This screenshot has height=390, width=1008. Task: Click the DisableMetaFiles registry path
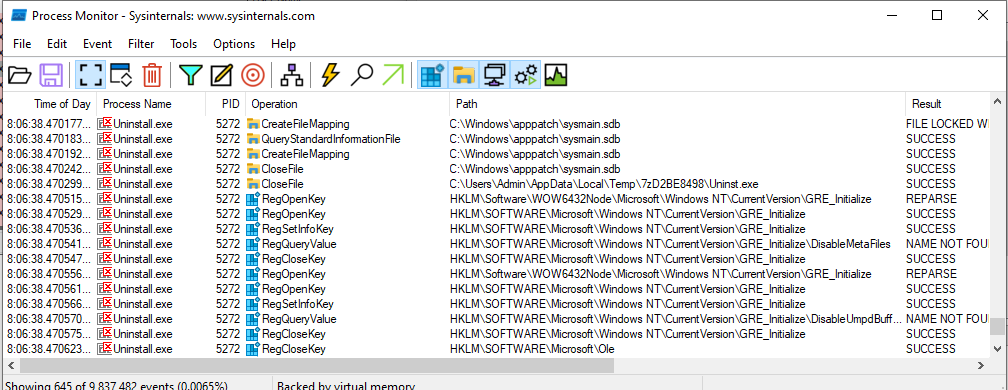670,244
